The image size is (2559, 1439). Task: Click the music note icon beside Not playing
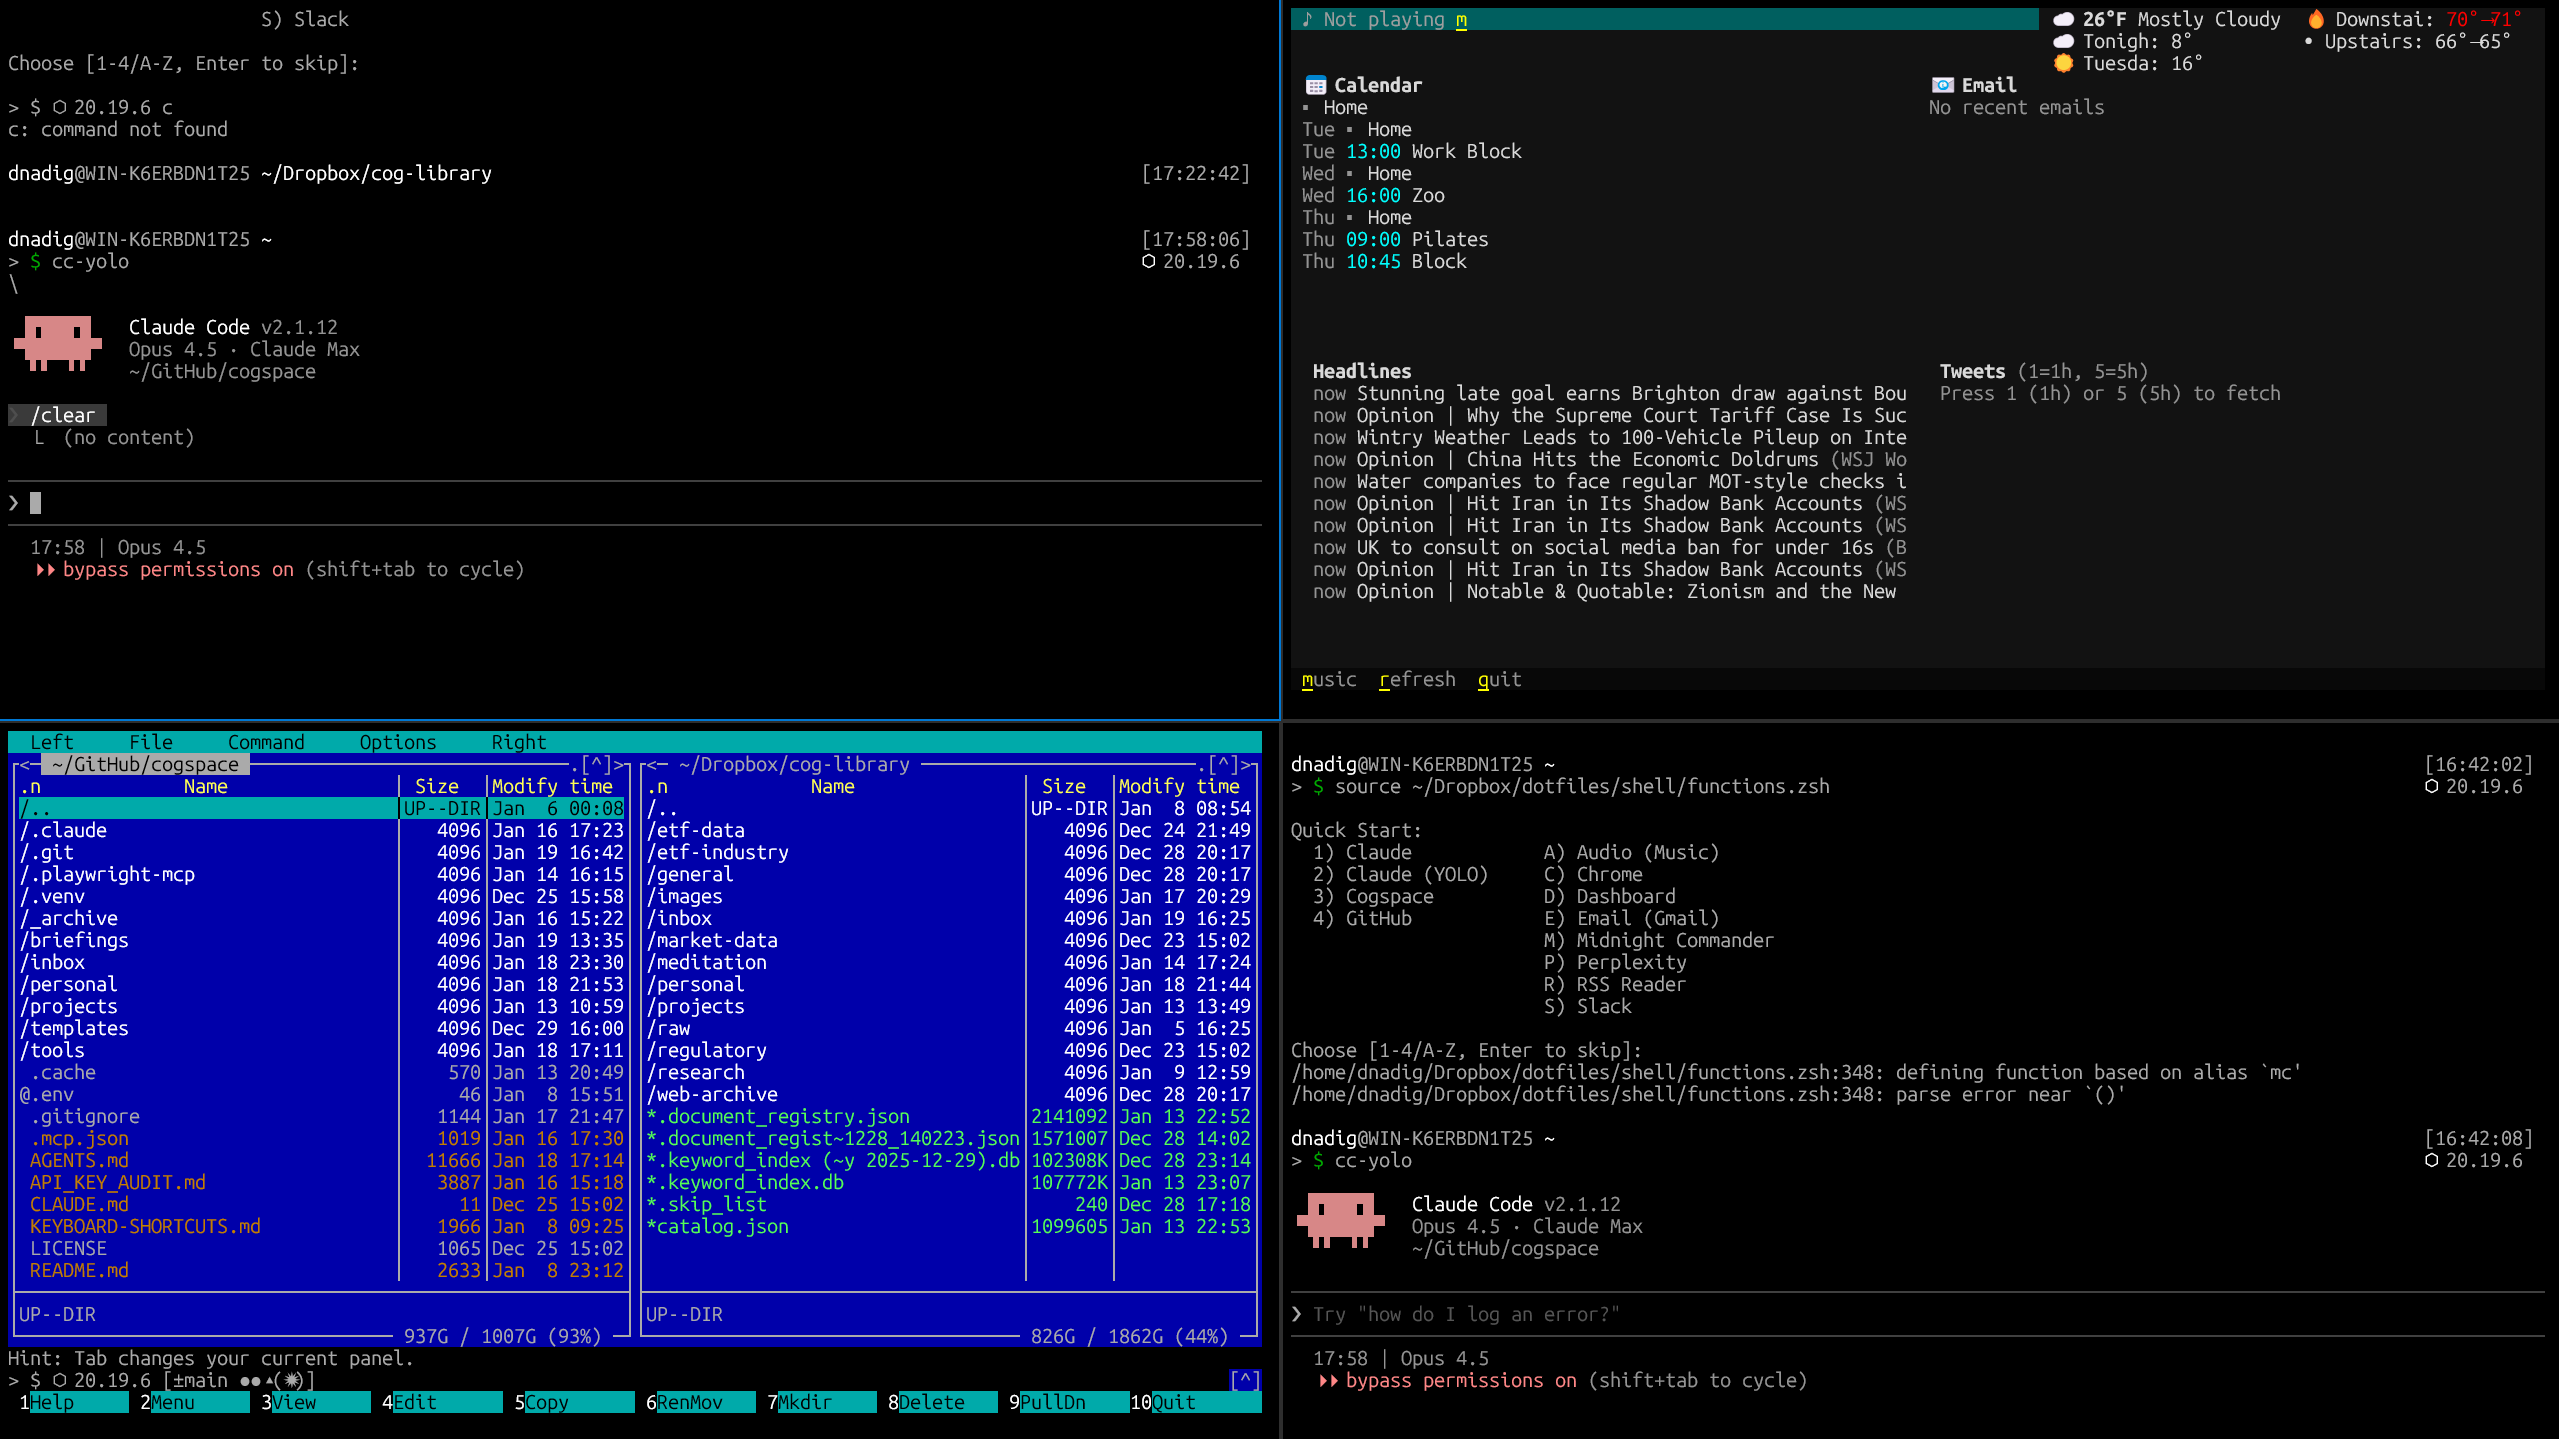1307,20
